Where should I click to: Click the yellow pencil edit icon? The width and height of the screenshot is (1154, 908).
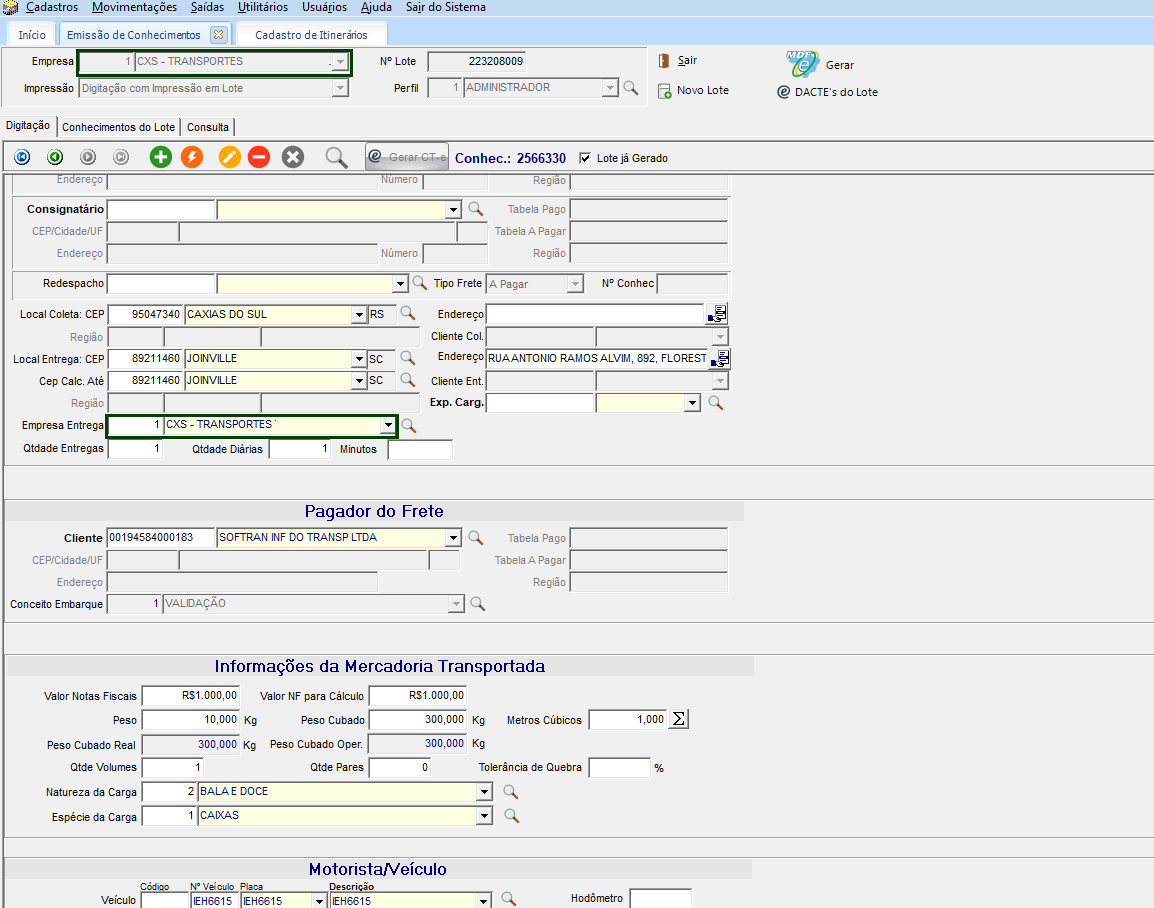click(230, 157)
